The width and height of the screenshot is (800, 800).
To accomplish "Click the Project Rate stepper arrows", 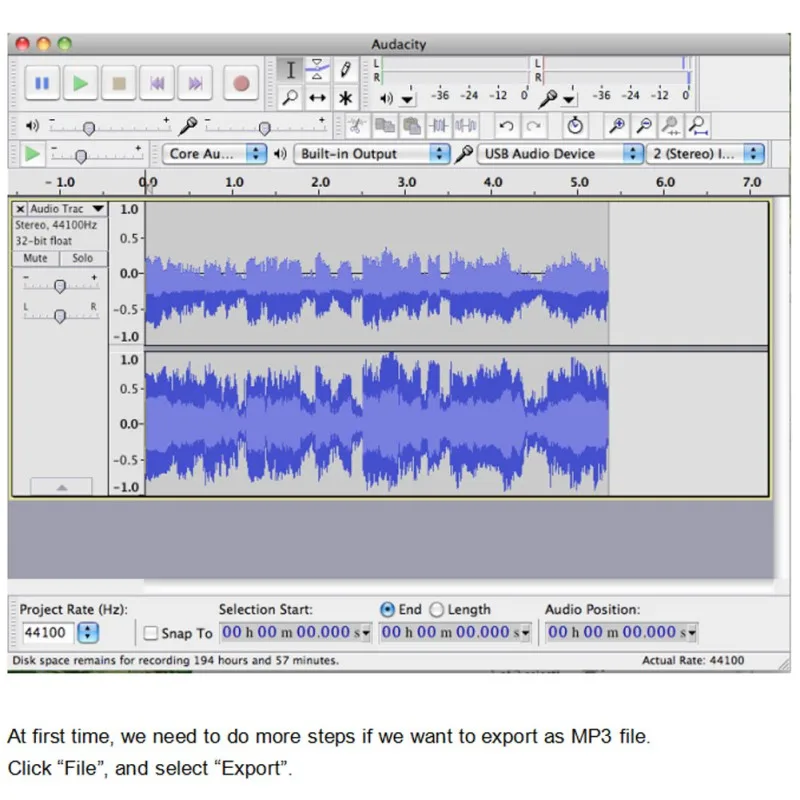I will click(x=88, y=633).
